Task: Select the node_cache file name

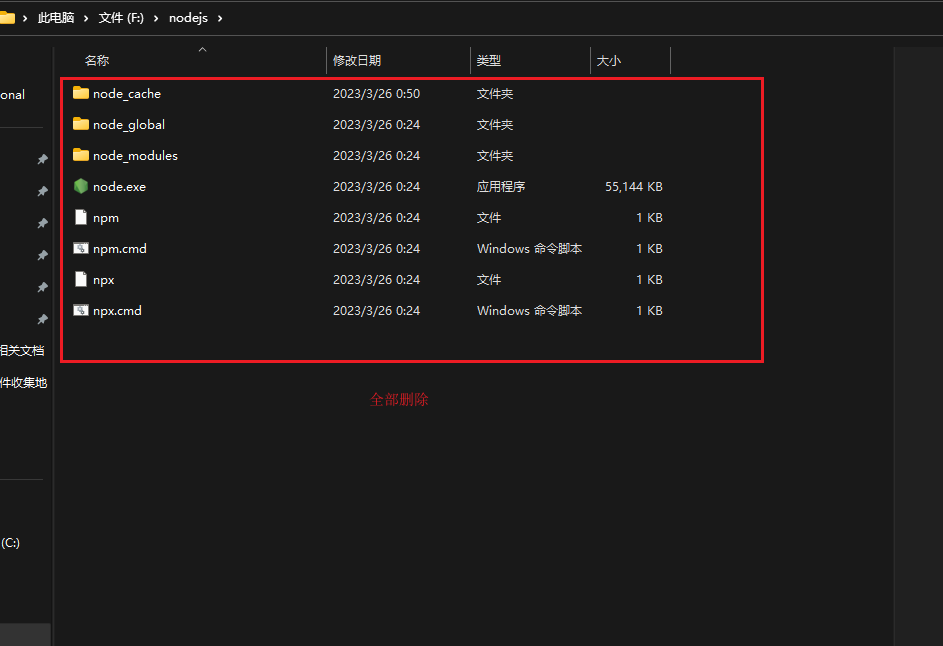Action: click(127, 93)
